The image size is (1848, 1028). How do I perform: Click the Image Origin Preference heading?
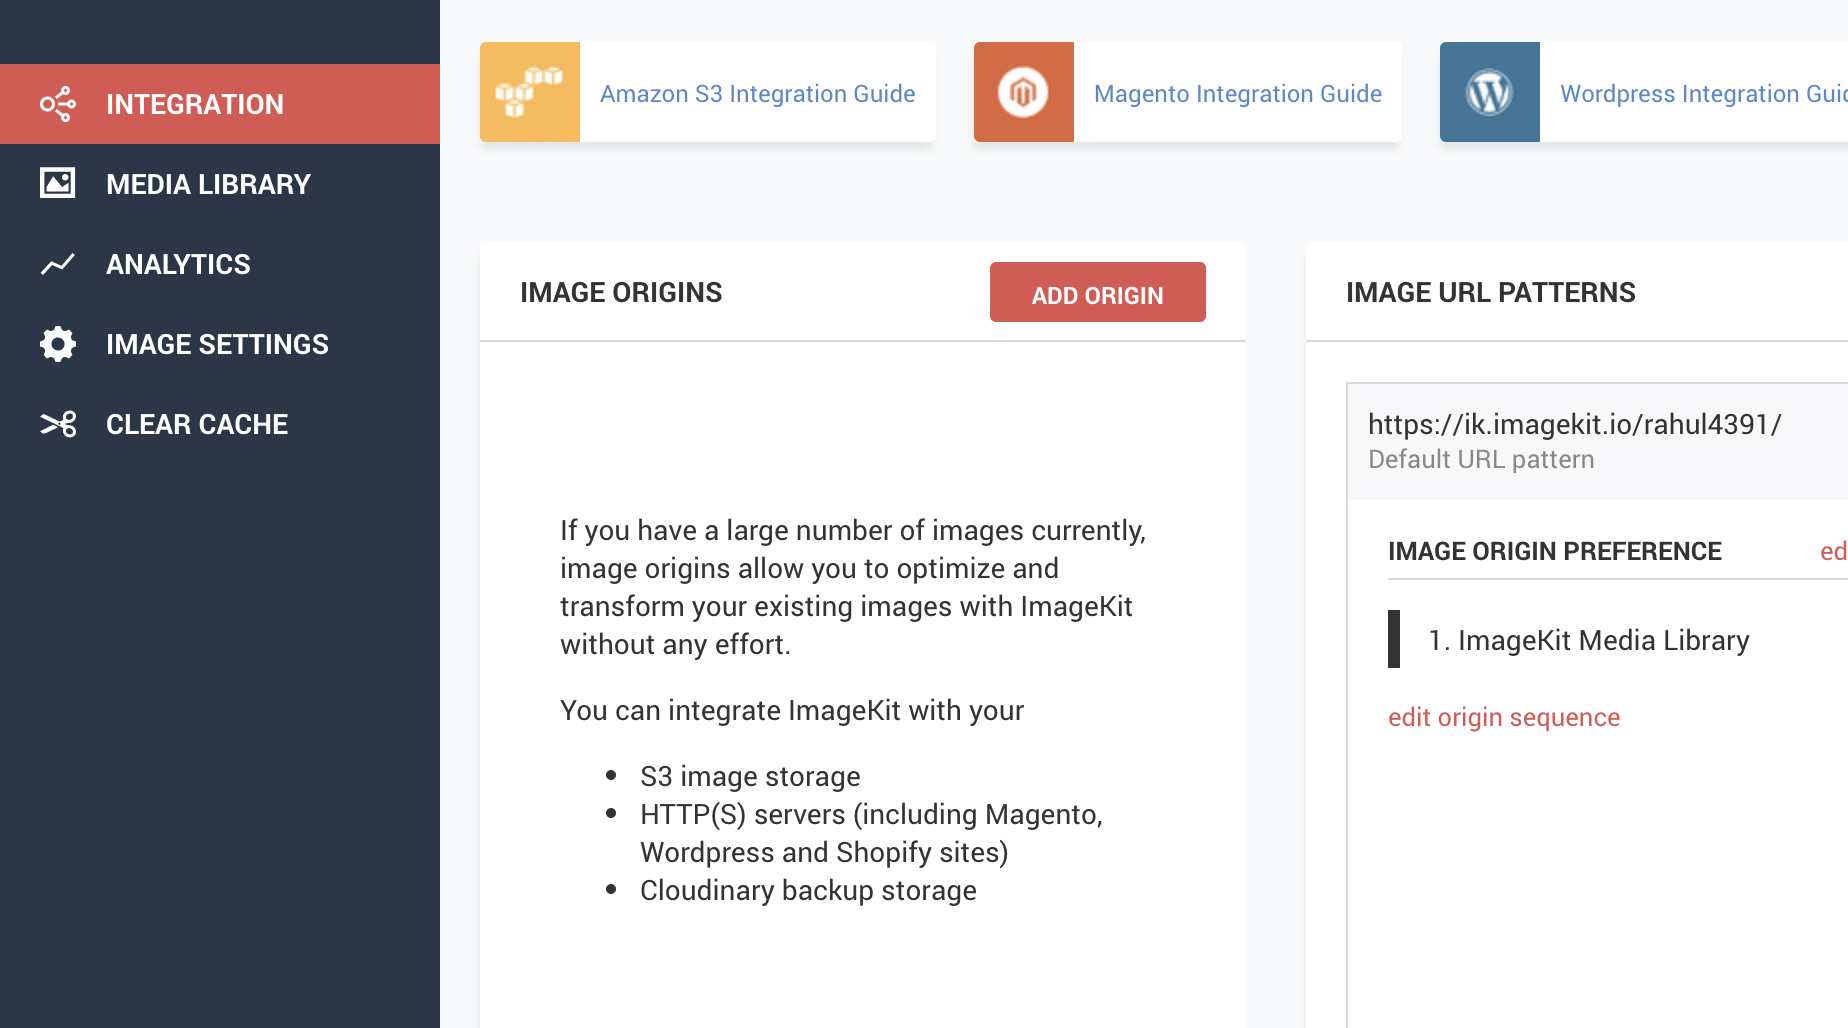tap(1555, 551)
